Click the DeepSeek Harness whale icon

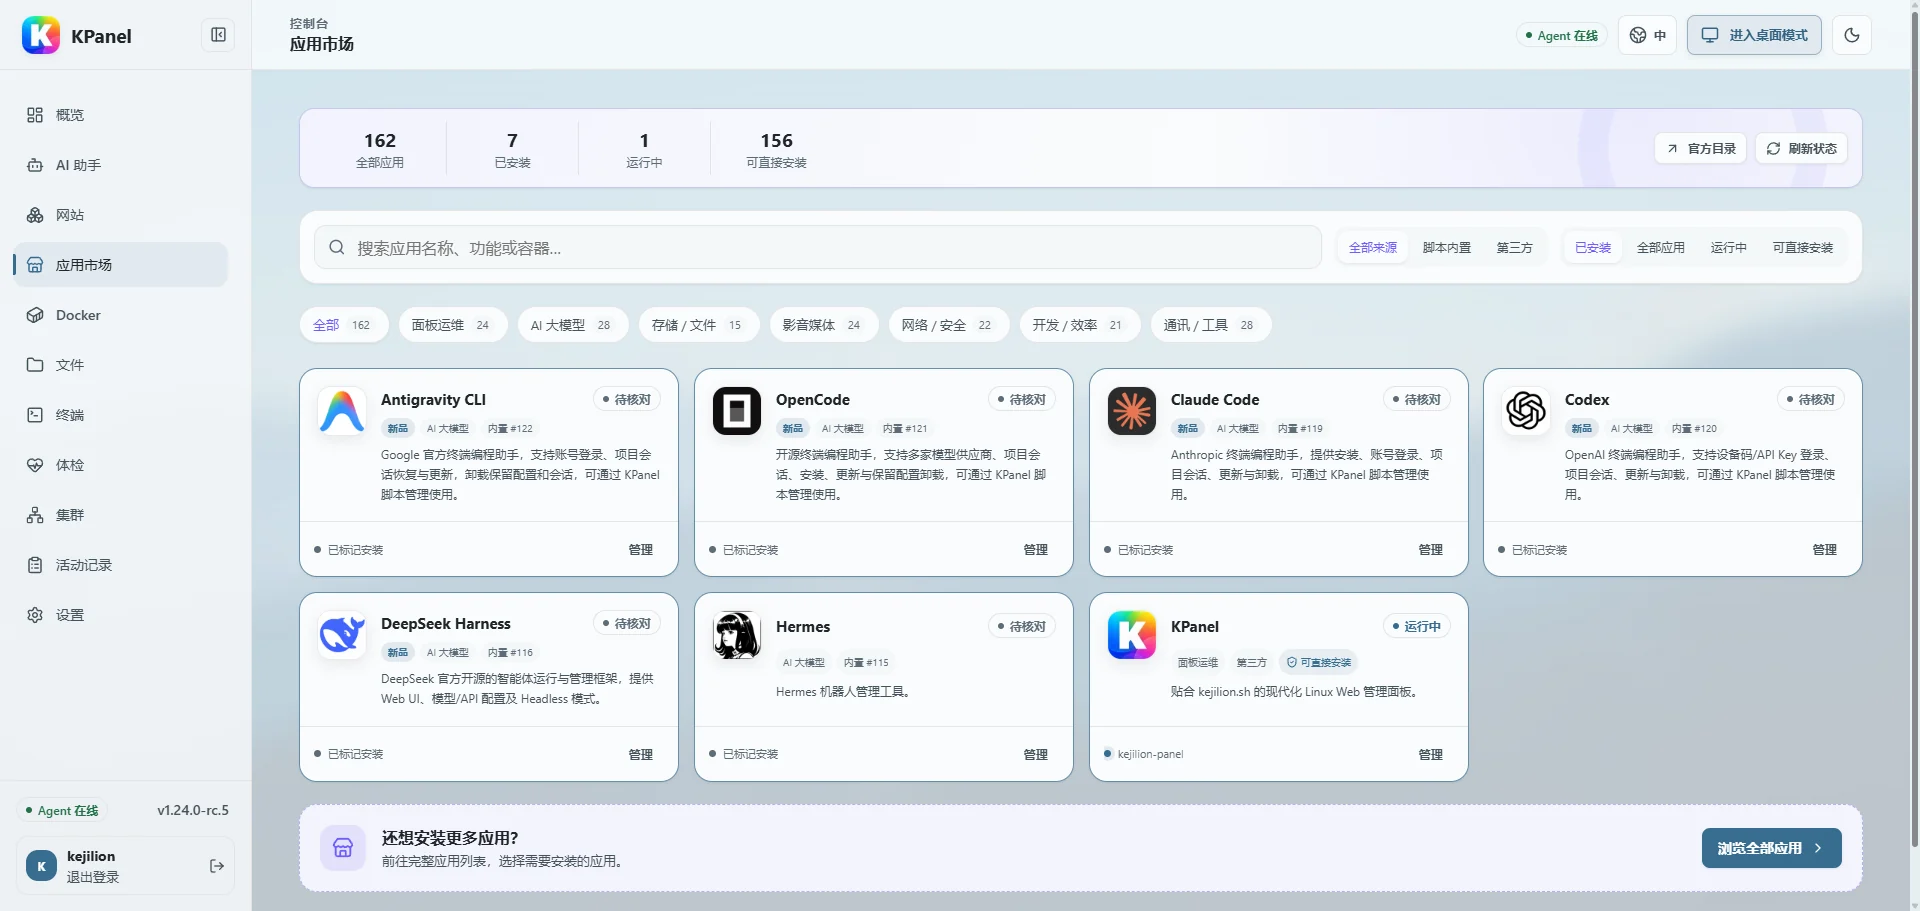click(342, 635)
